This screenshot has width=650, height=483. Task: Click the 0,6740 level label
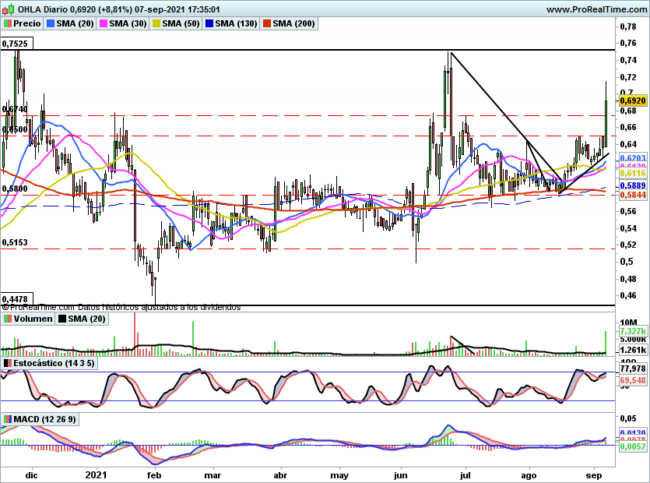15,109
